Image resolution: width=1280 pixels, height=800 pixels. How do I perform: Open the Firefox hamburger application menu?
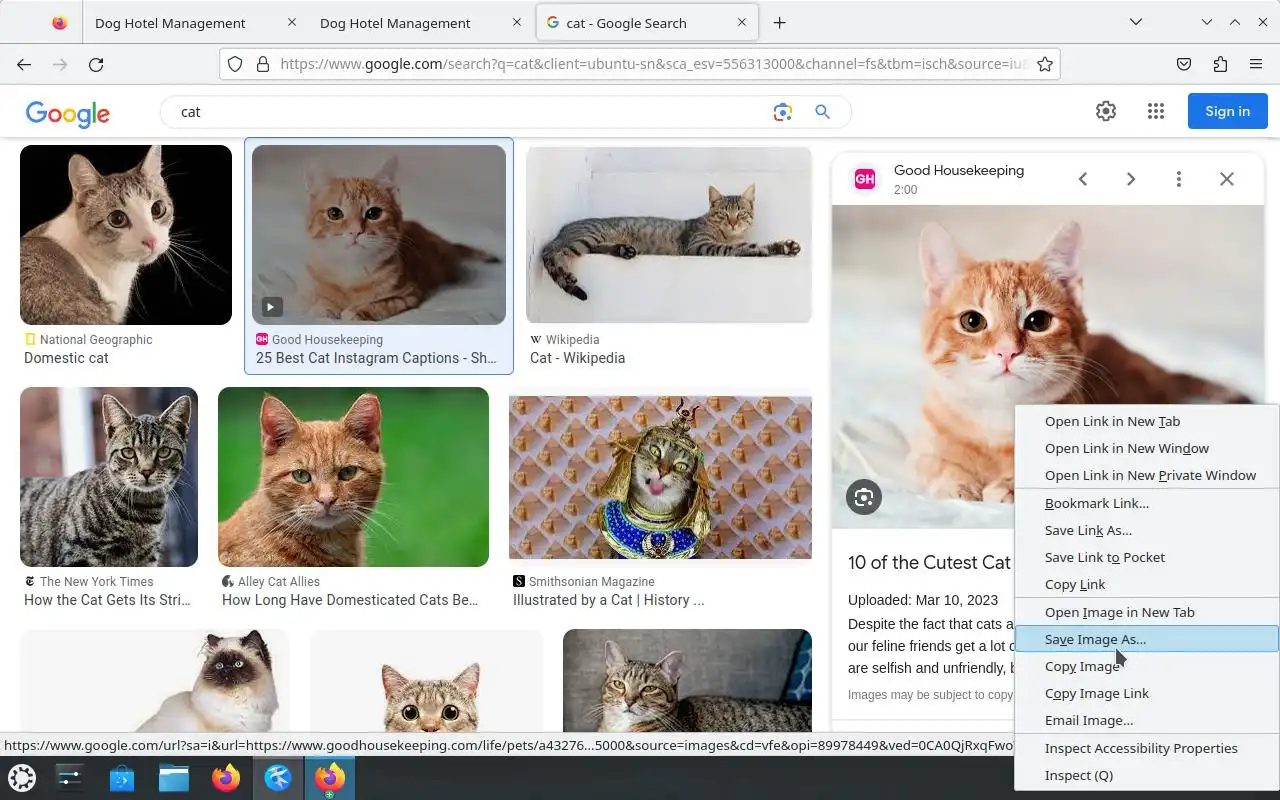[1256, 64]
